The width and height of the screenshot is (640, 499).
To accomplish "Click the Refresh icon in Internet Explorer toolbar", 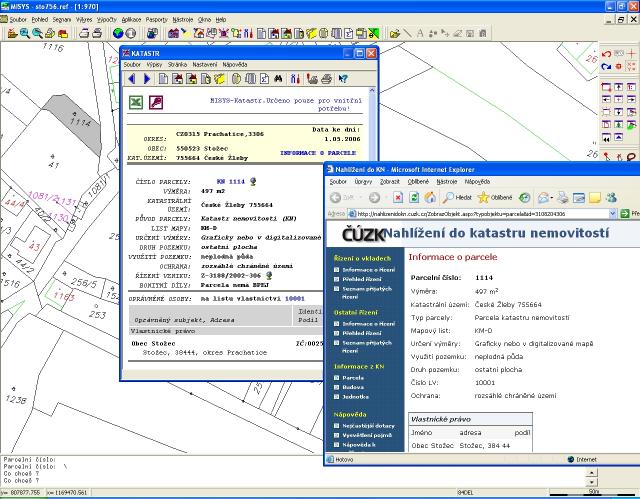I will (x=414, y=198).
